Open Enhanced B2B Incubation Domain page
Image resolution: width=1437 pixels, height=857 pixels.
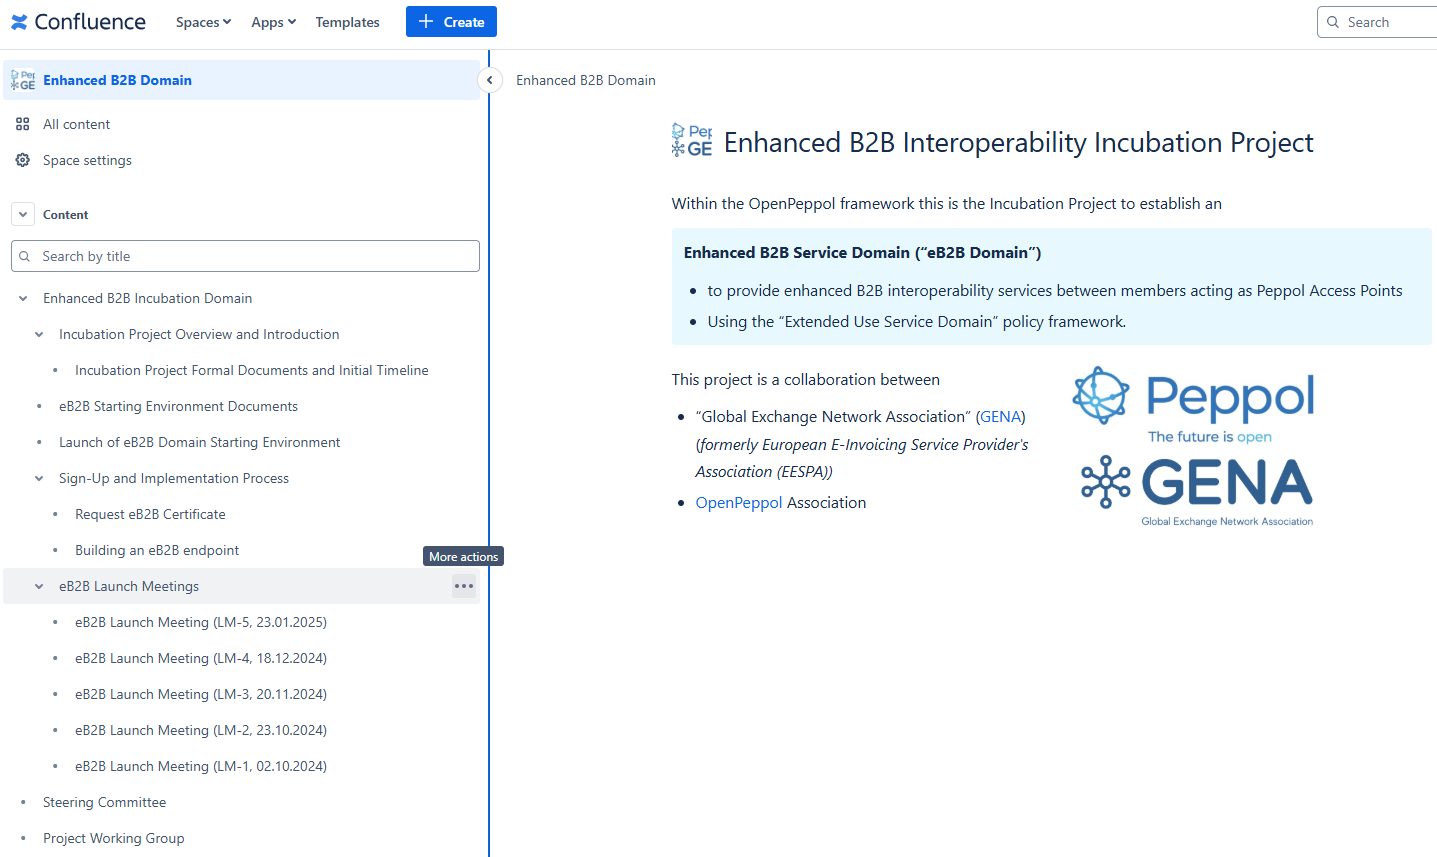147,298
